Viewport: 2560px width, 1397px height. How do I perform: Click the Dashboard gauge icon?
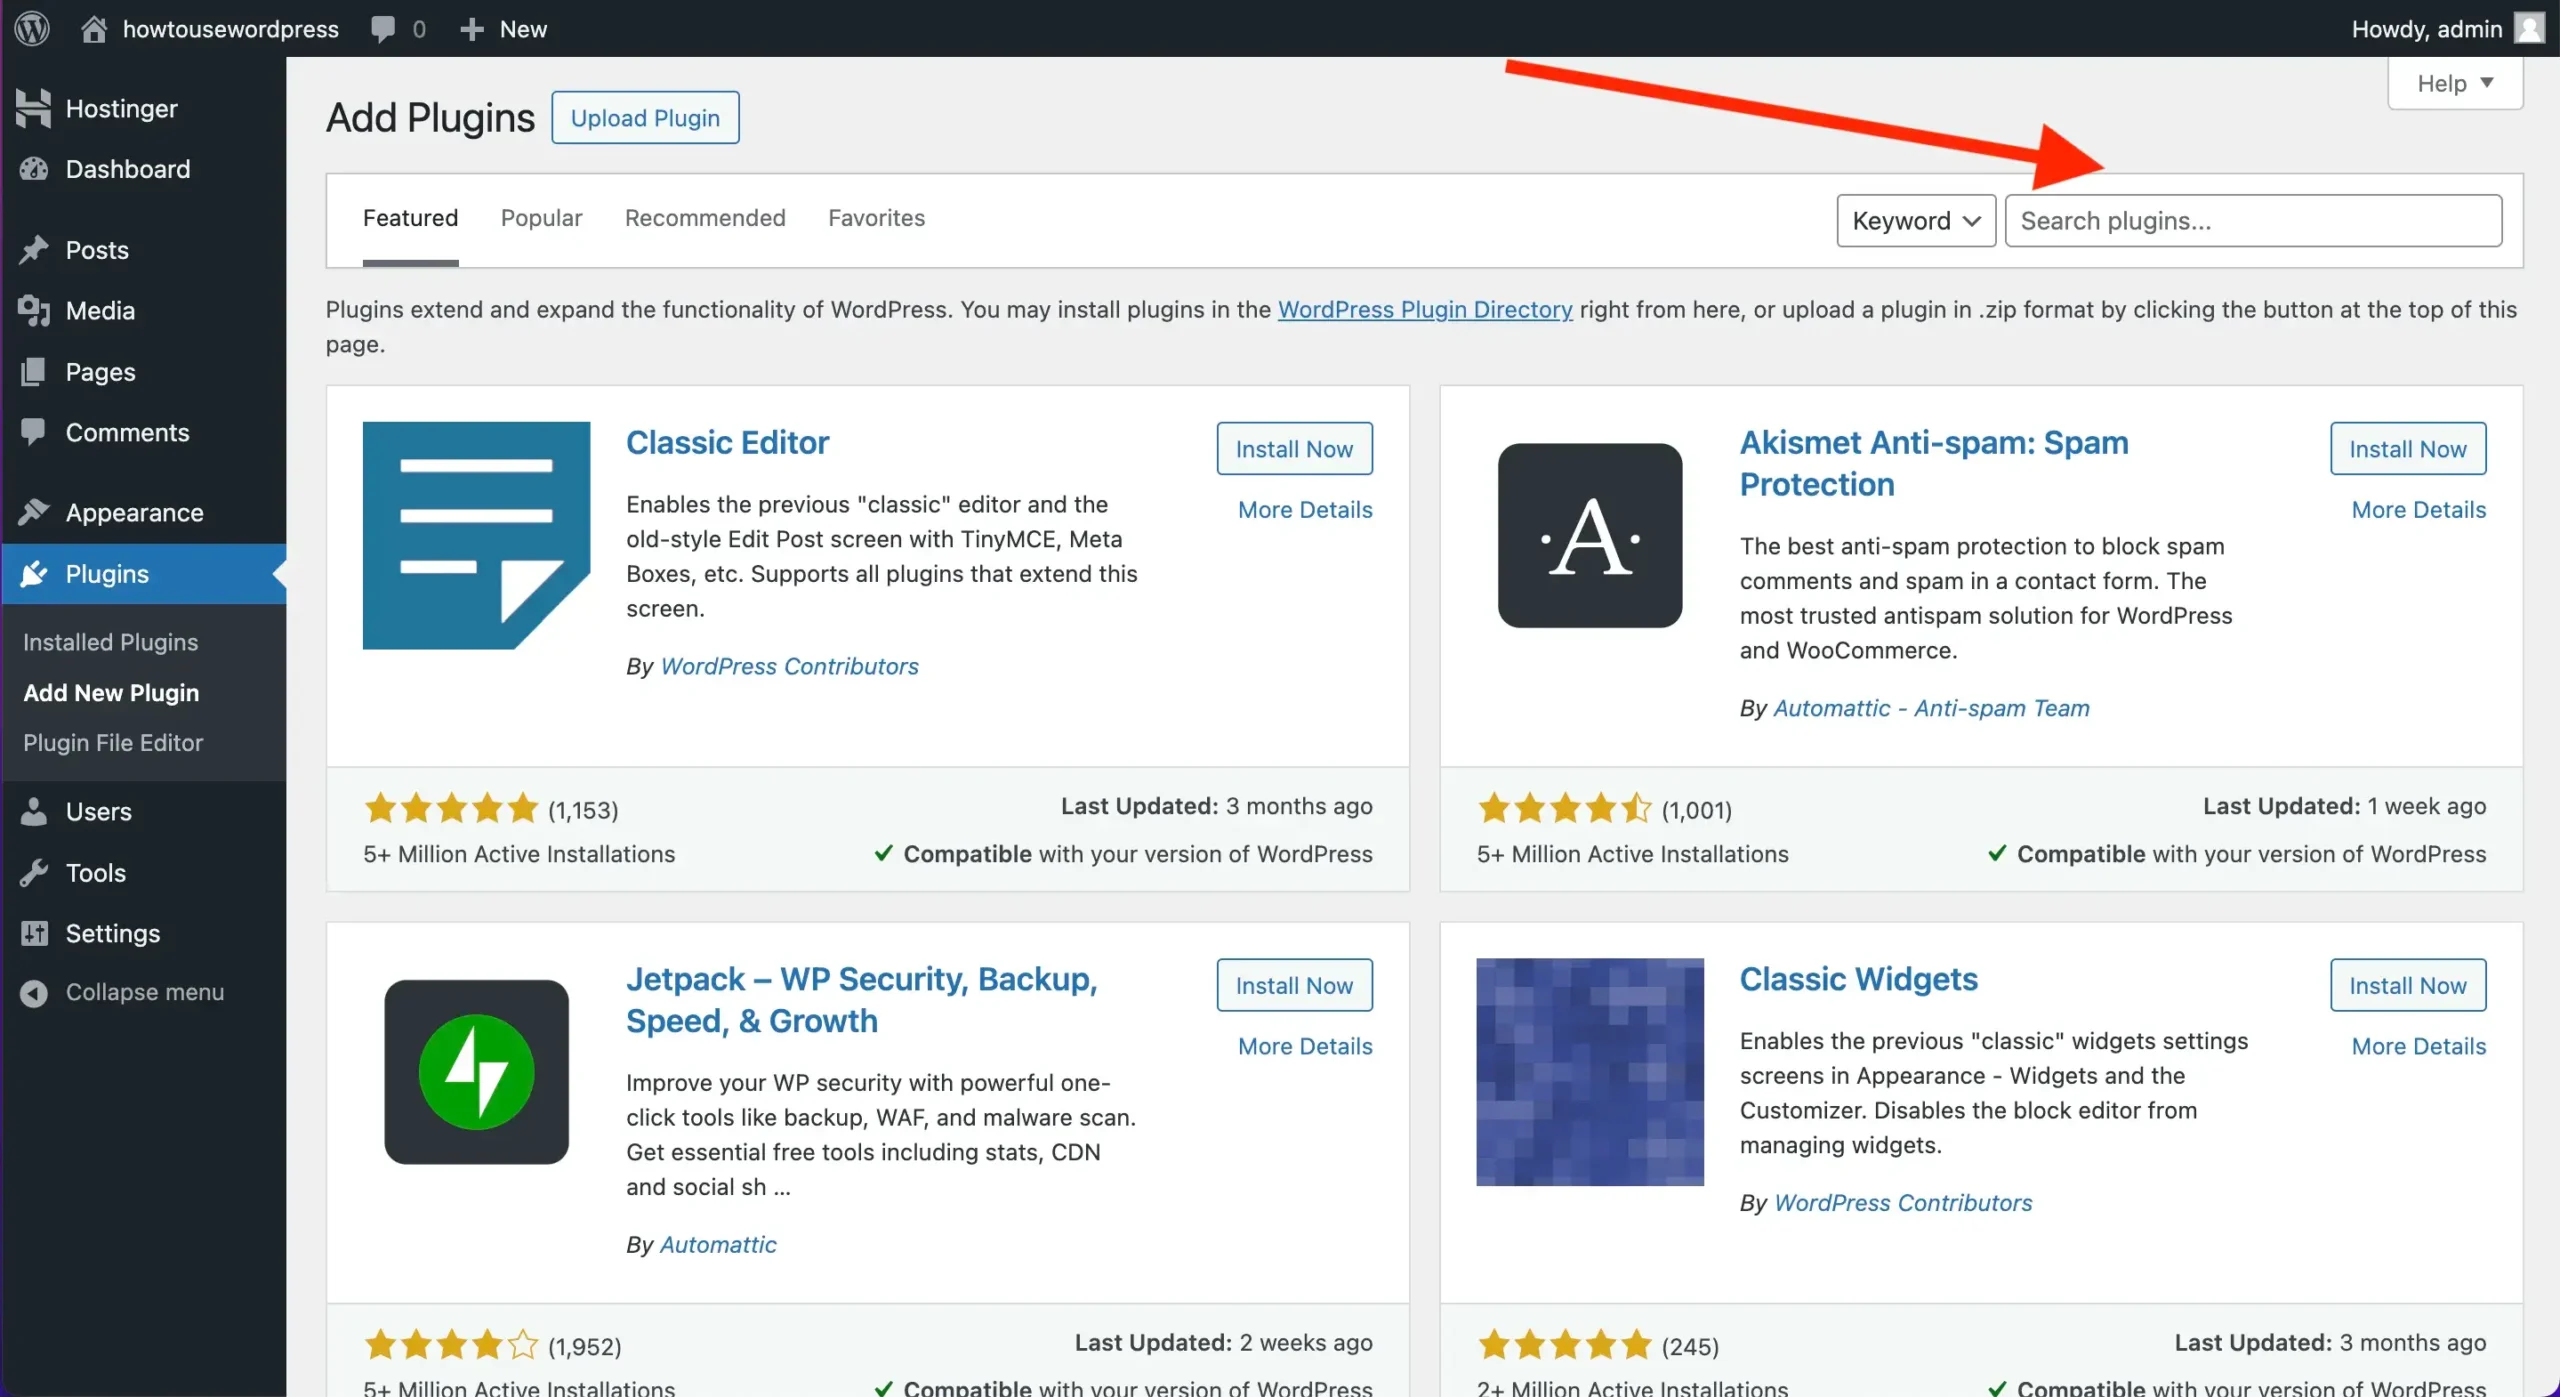pyautogui.click(x=33, y=169)
